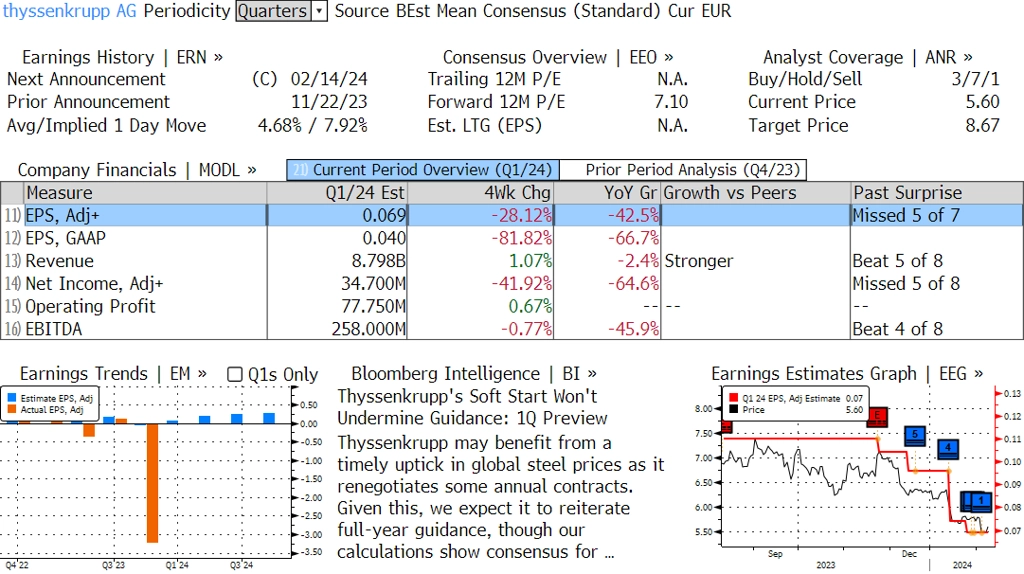Click the black Price legend swatch
Screen dimensions: 1024x574
click(734, 409)
